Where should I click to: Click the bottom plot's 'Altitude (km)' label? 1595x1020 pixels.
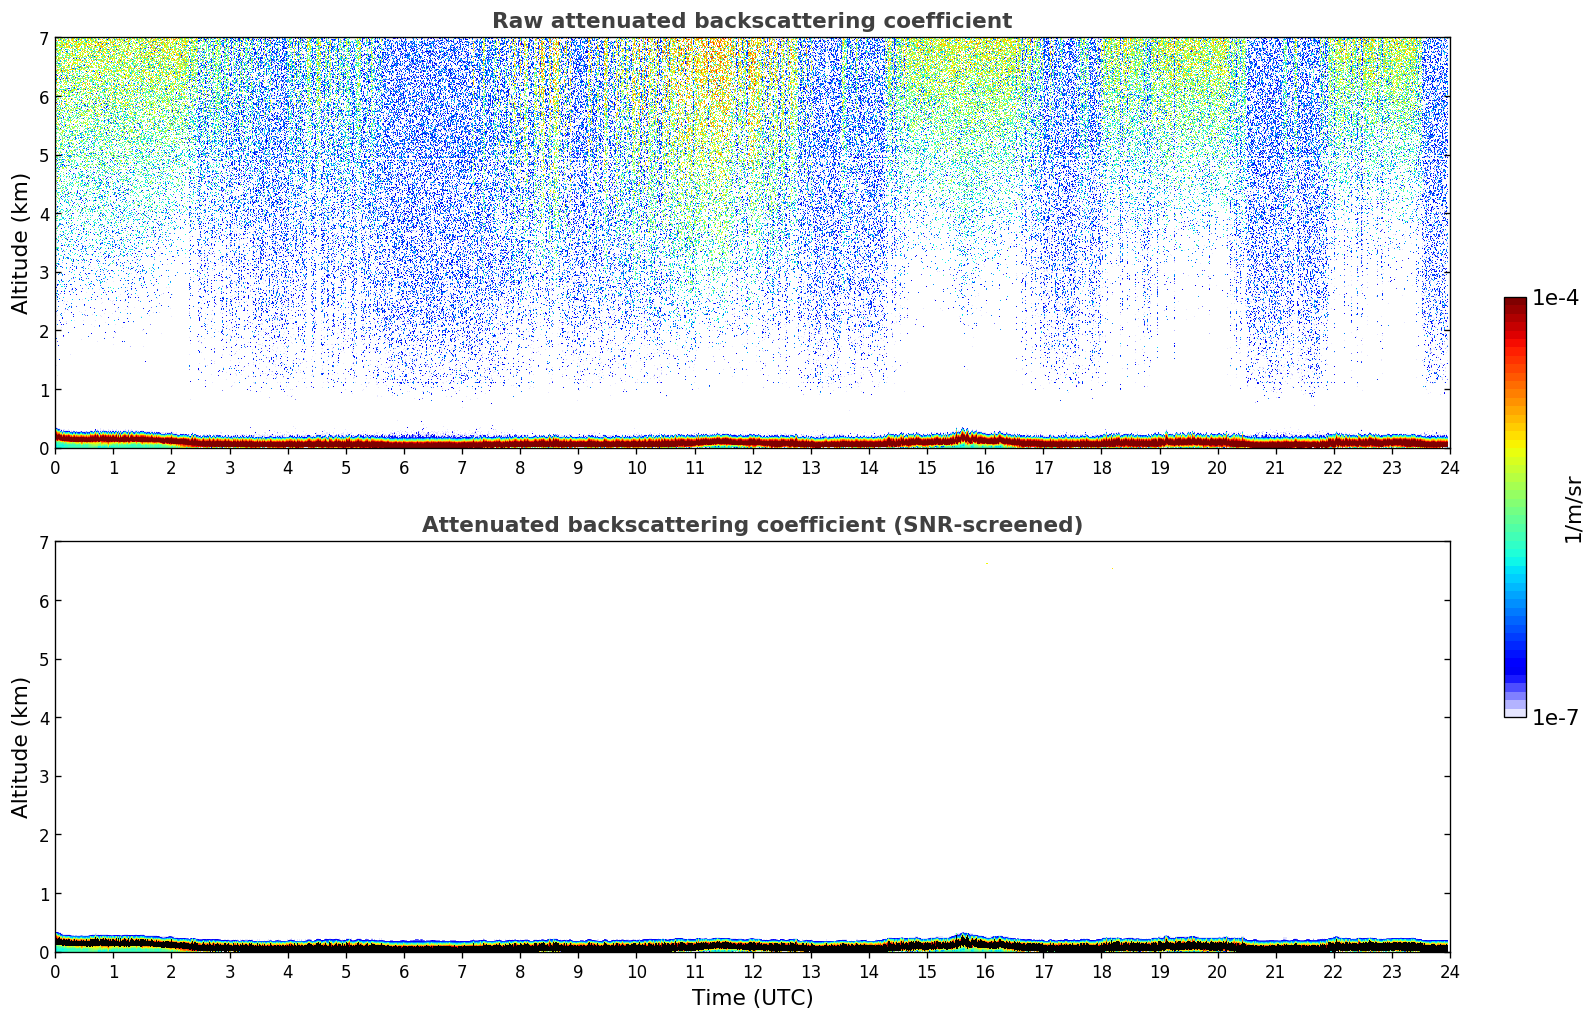pos(20,747)
